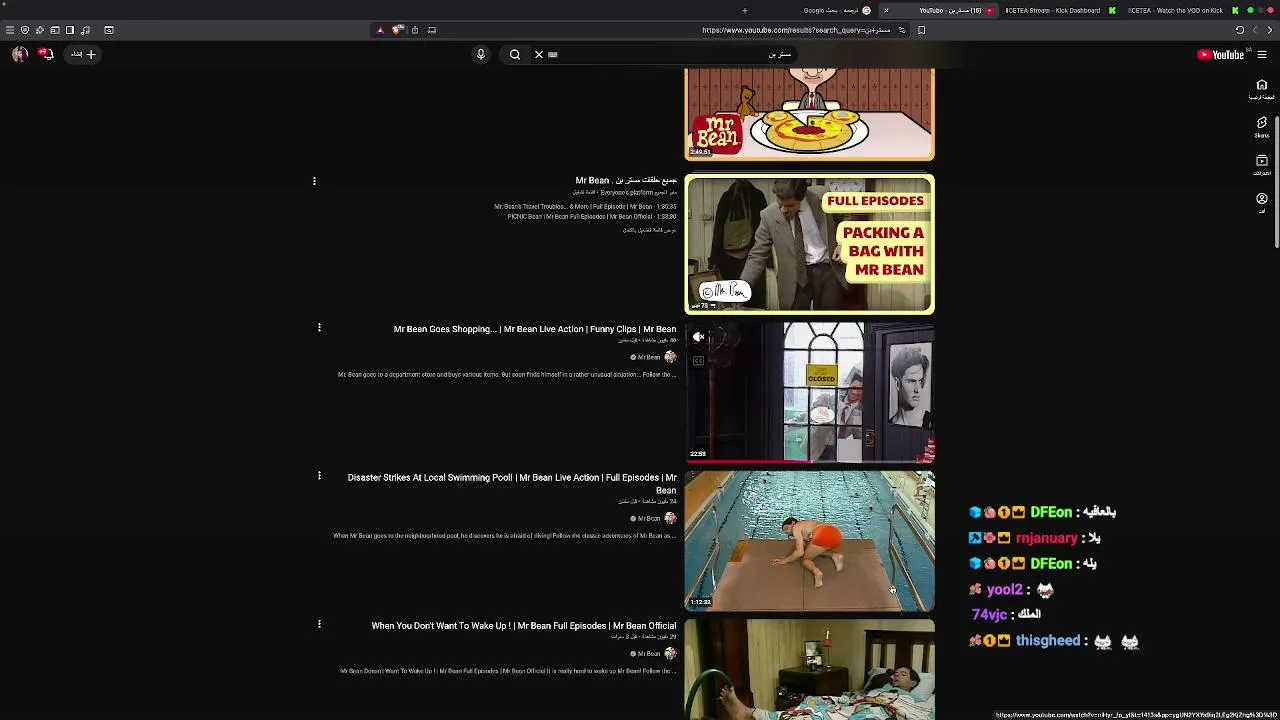1280x720 pixels.
Task: Open Mr Bean channel avatar under Wake Up video
Action: tap(670, 653)
